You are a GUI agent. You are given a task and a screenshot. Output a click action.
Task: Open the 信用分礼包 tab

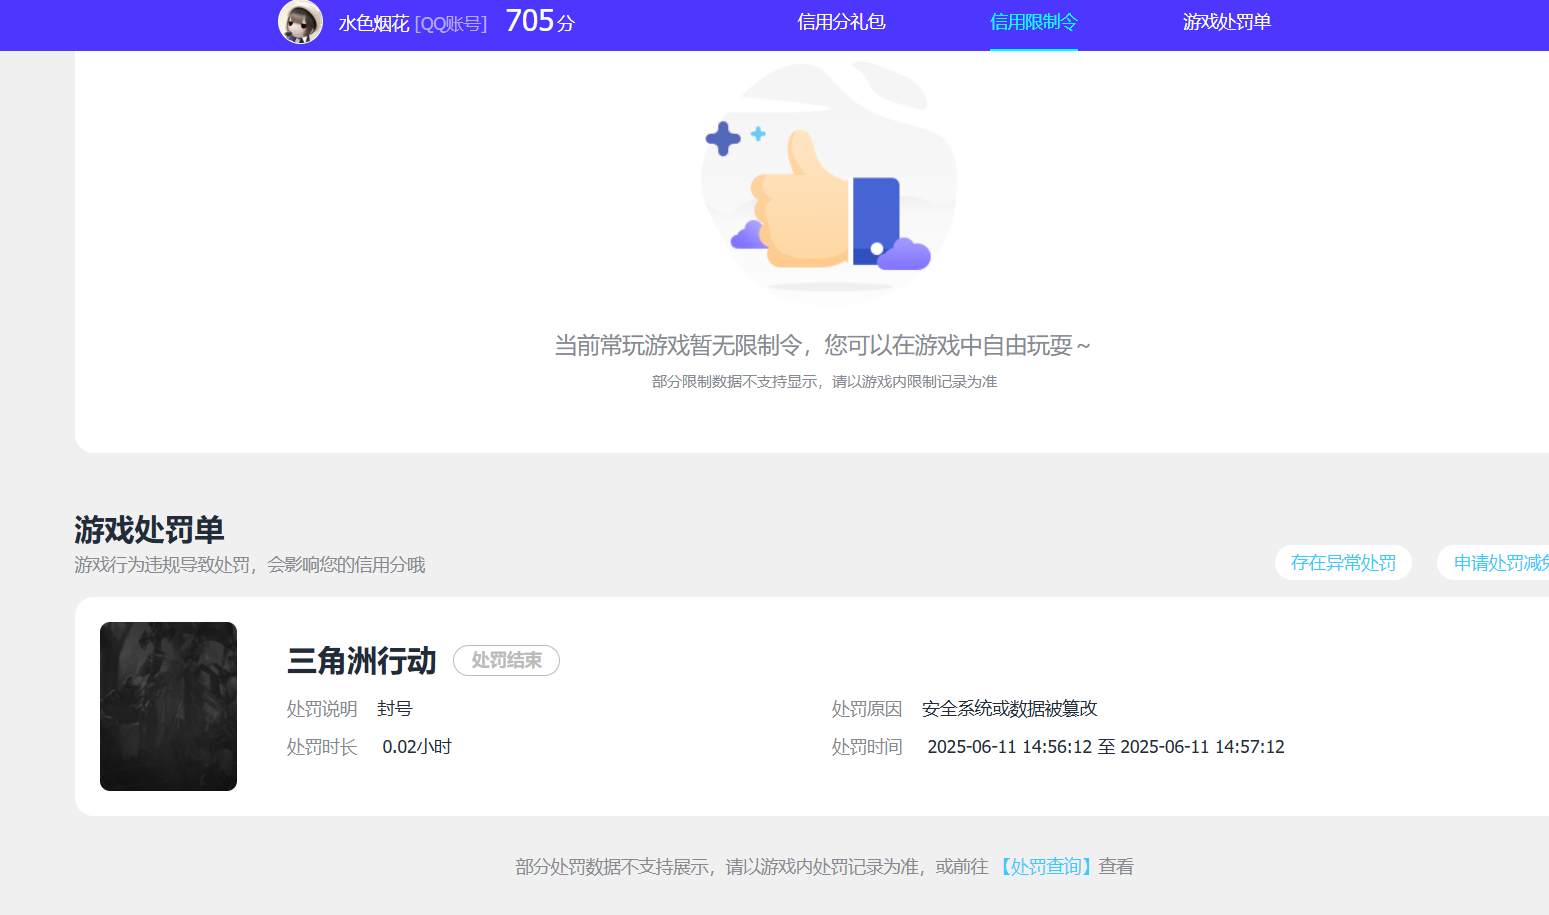(841, 22)
